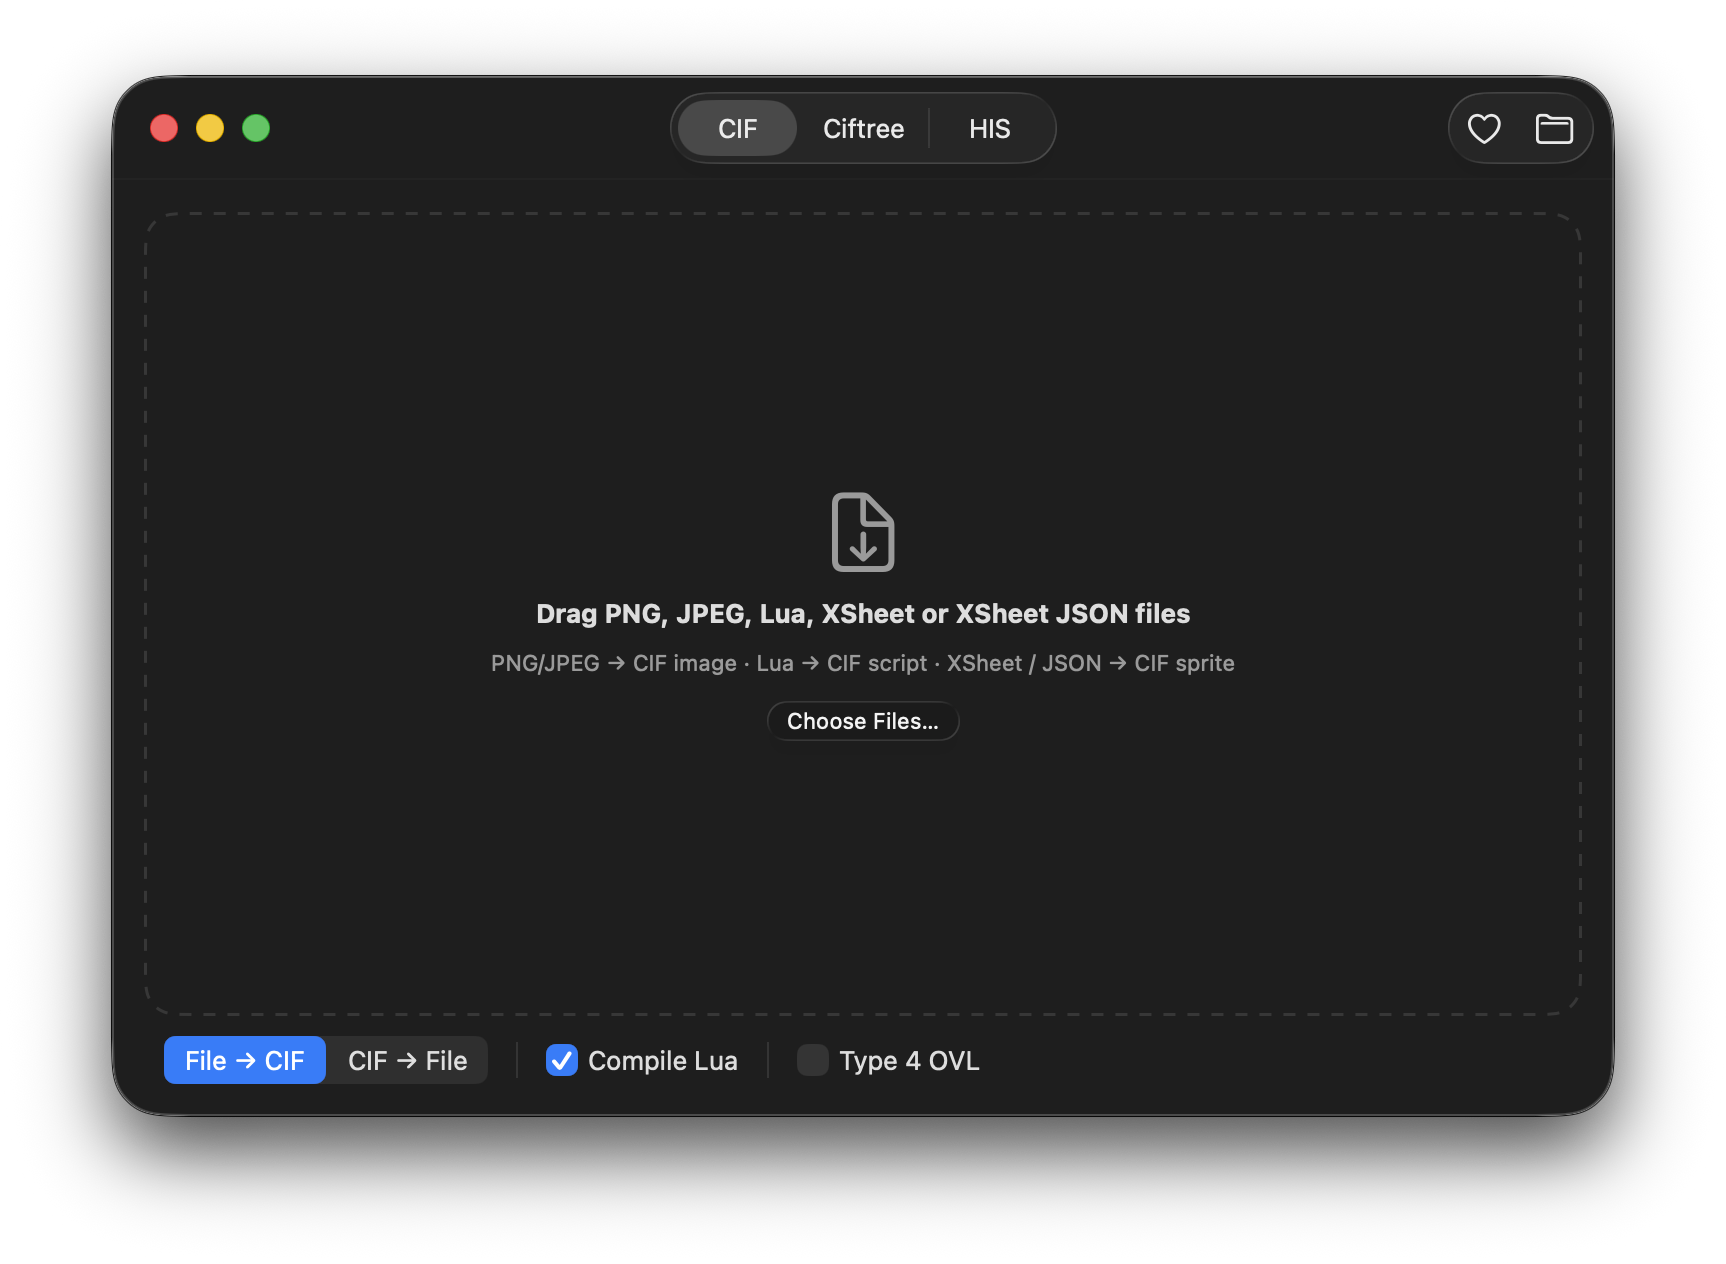This screenshot has height=1264, width=1726.
Task: Click the heart favorite icon
Action: click(1484, 128)
